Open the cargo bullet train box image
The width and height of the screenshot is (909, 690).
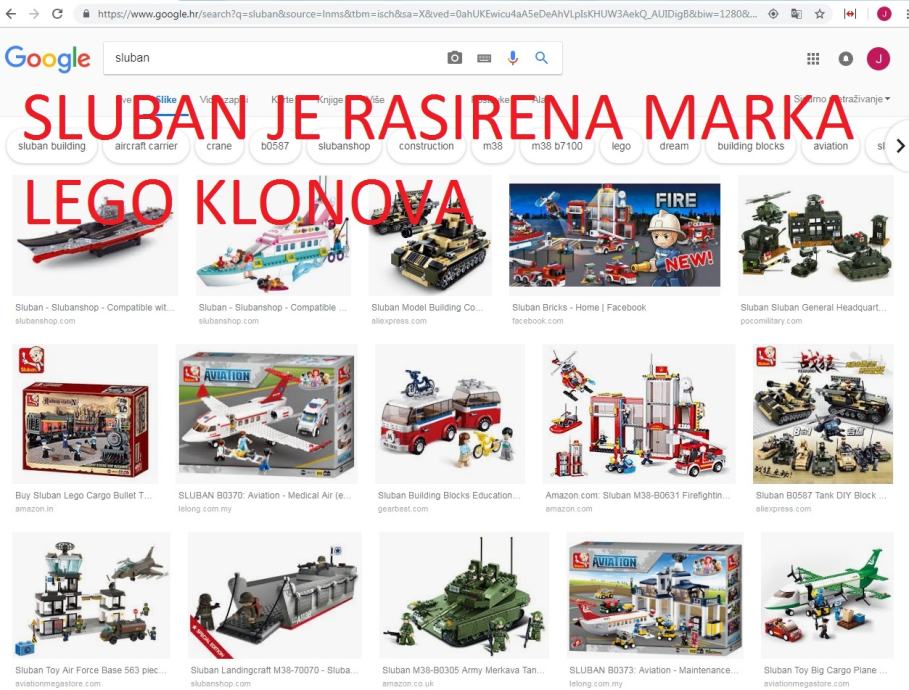pyautogui.click(x=85, y=414)
